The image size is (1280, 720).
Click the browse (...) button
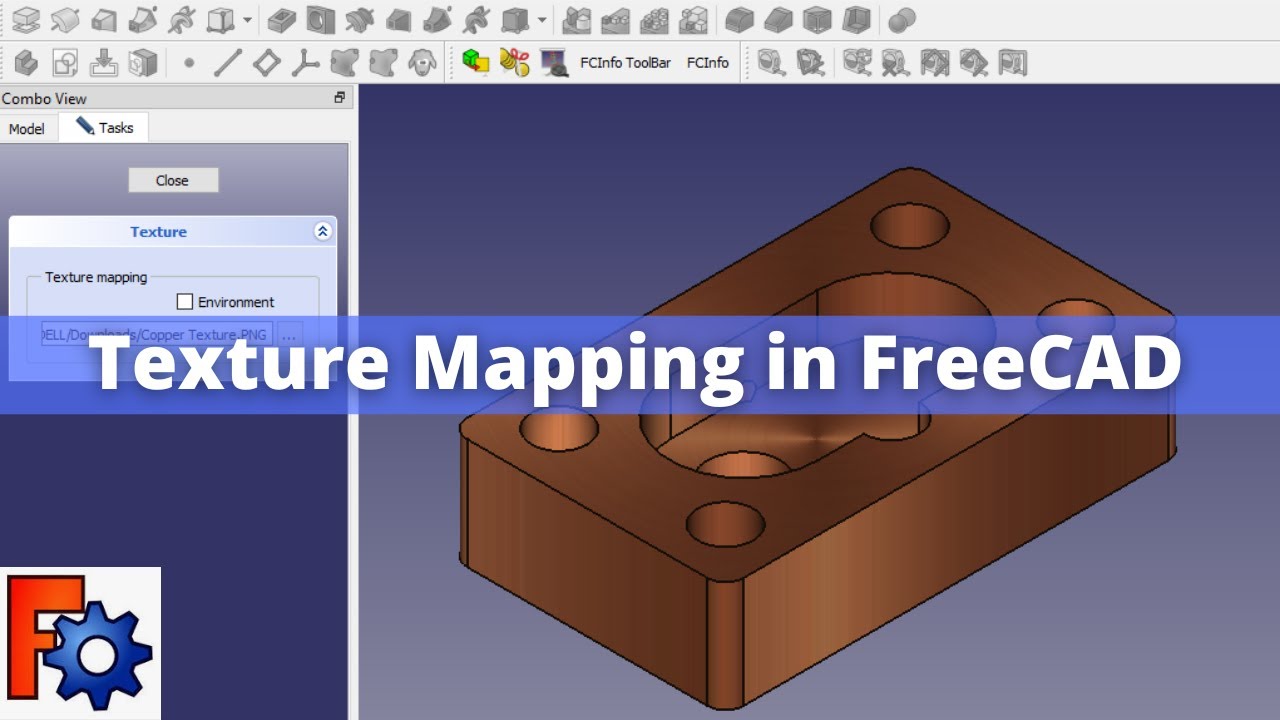coord(289,335)
